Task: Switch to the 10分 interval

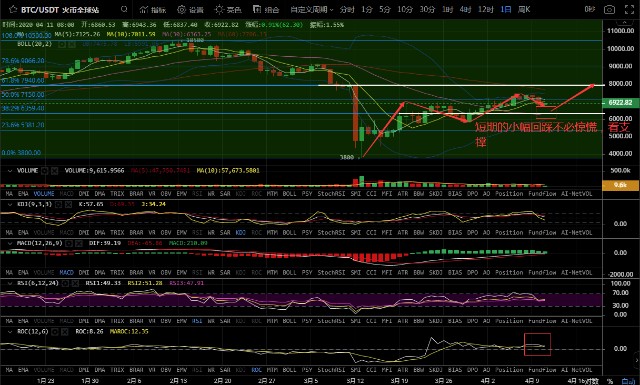Action: [x=405, y=9]
